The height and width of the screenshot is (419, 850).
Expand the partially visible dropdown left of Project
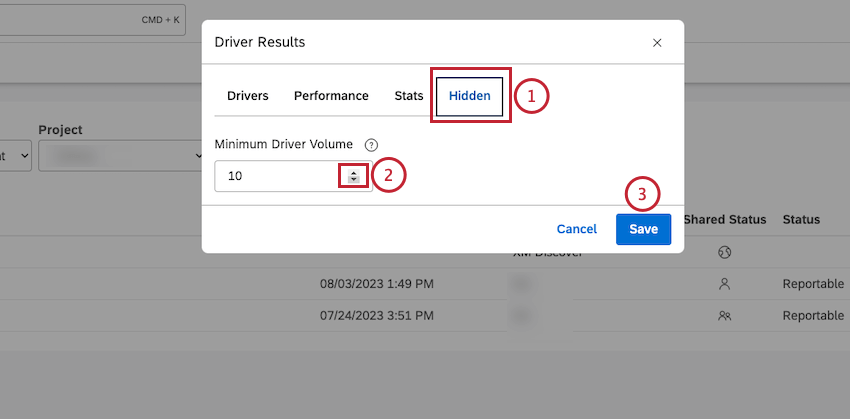[16, 156]
